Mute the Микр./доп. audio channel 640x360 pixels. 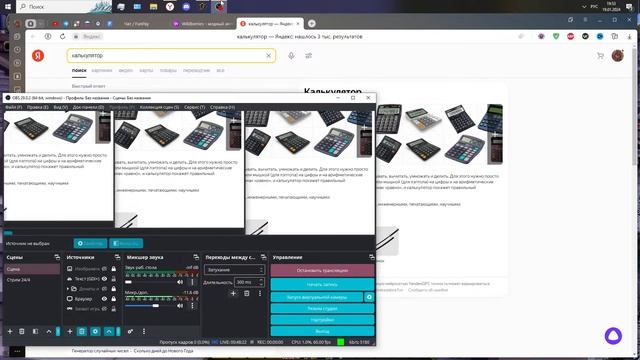(180, 306)
